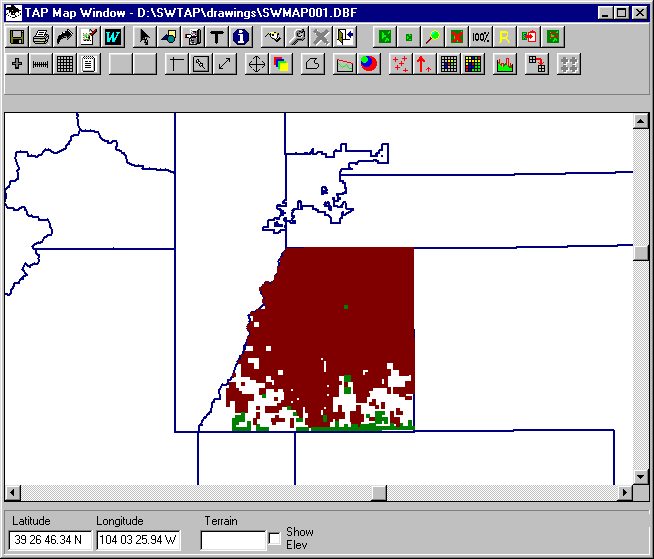The width and height of the screenshot is (654, 559).
Task: Click the notepad icon
Action: [x=88, y=64]
